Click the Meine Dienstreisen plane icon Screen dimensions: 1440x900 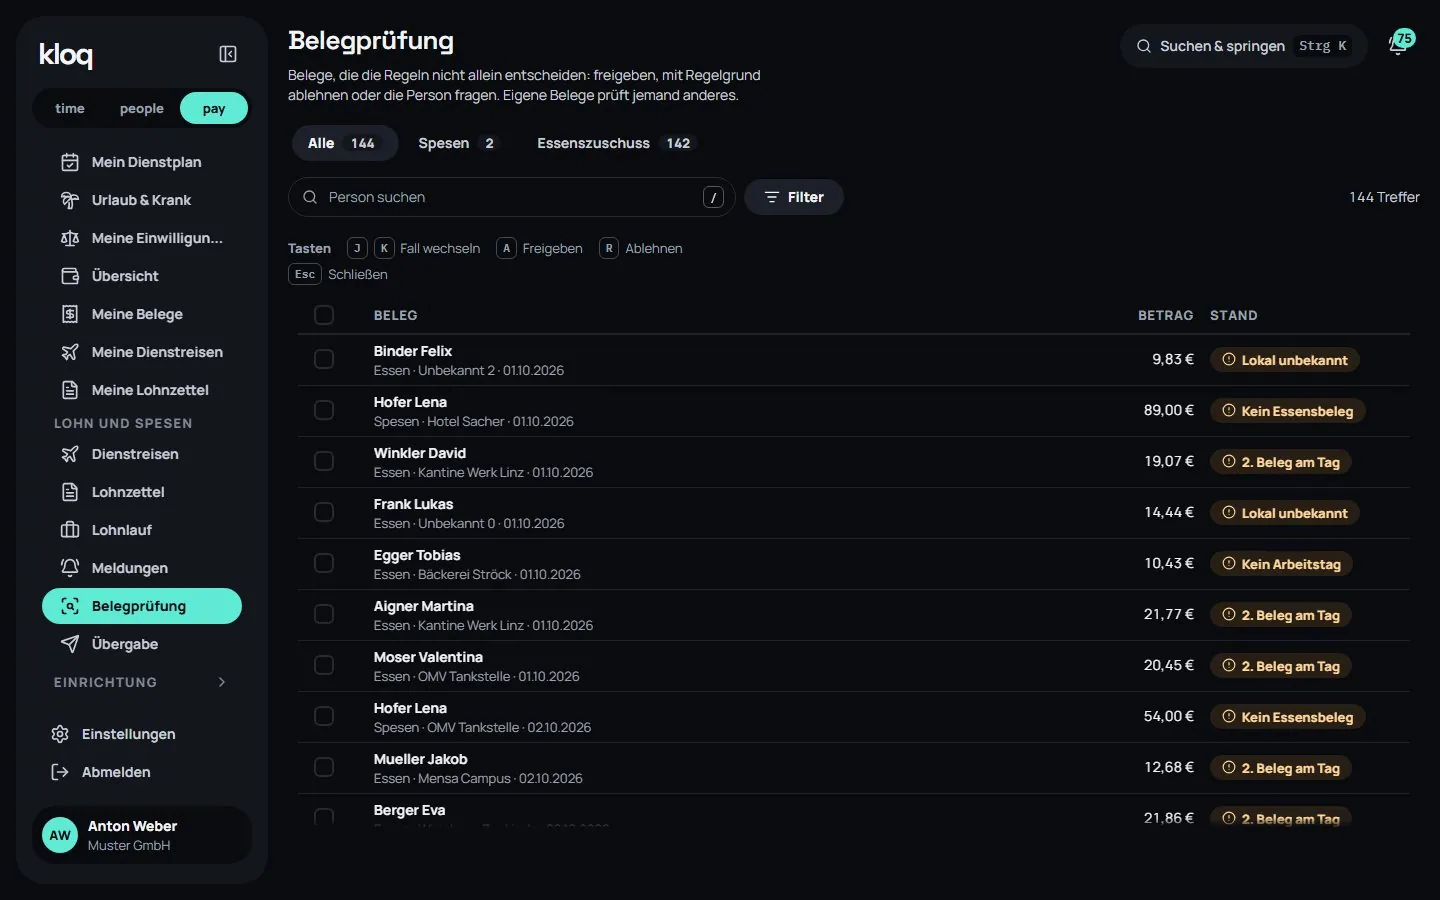click(x=70, y=352)
